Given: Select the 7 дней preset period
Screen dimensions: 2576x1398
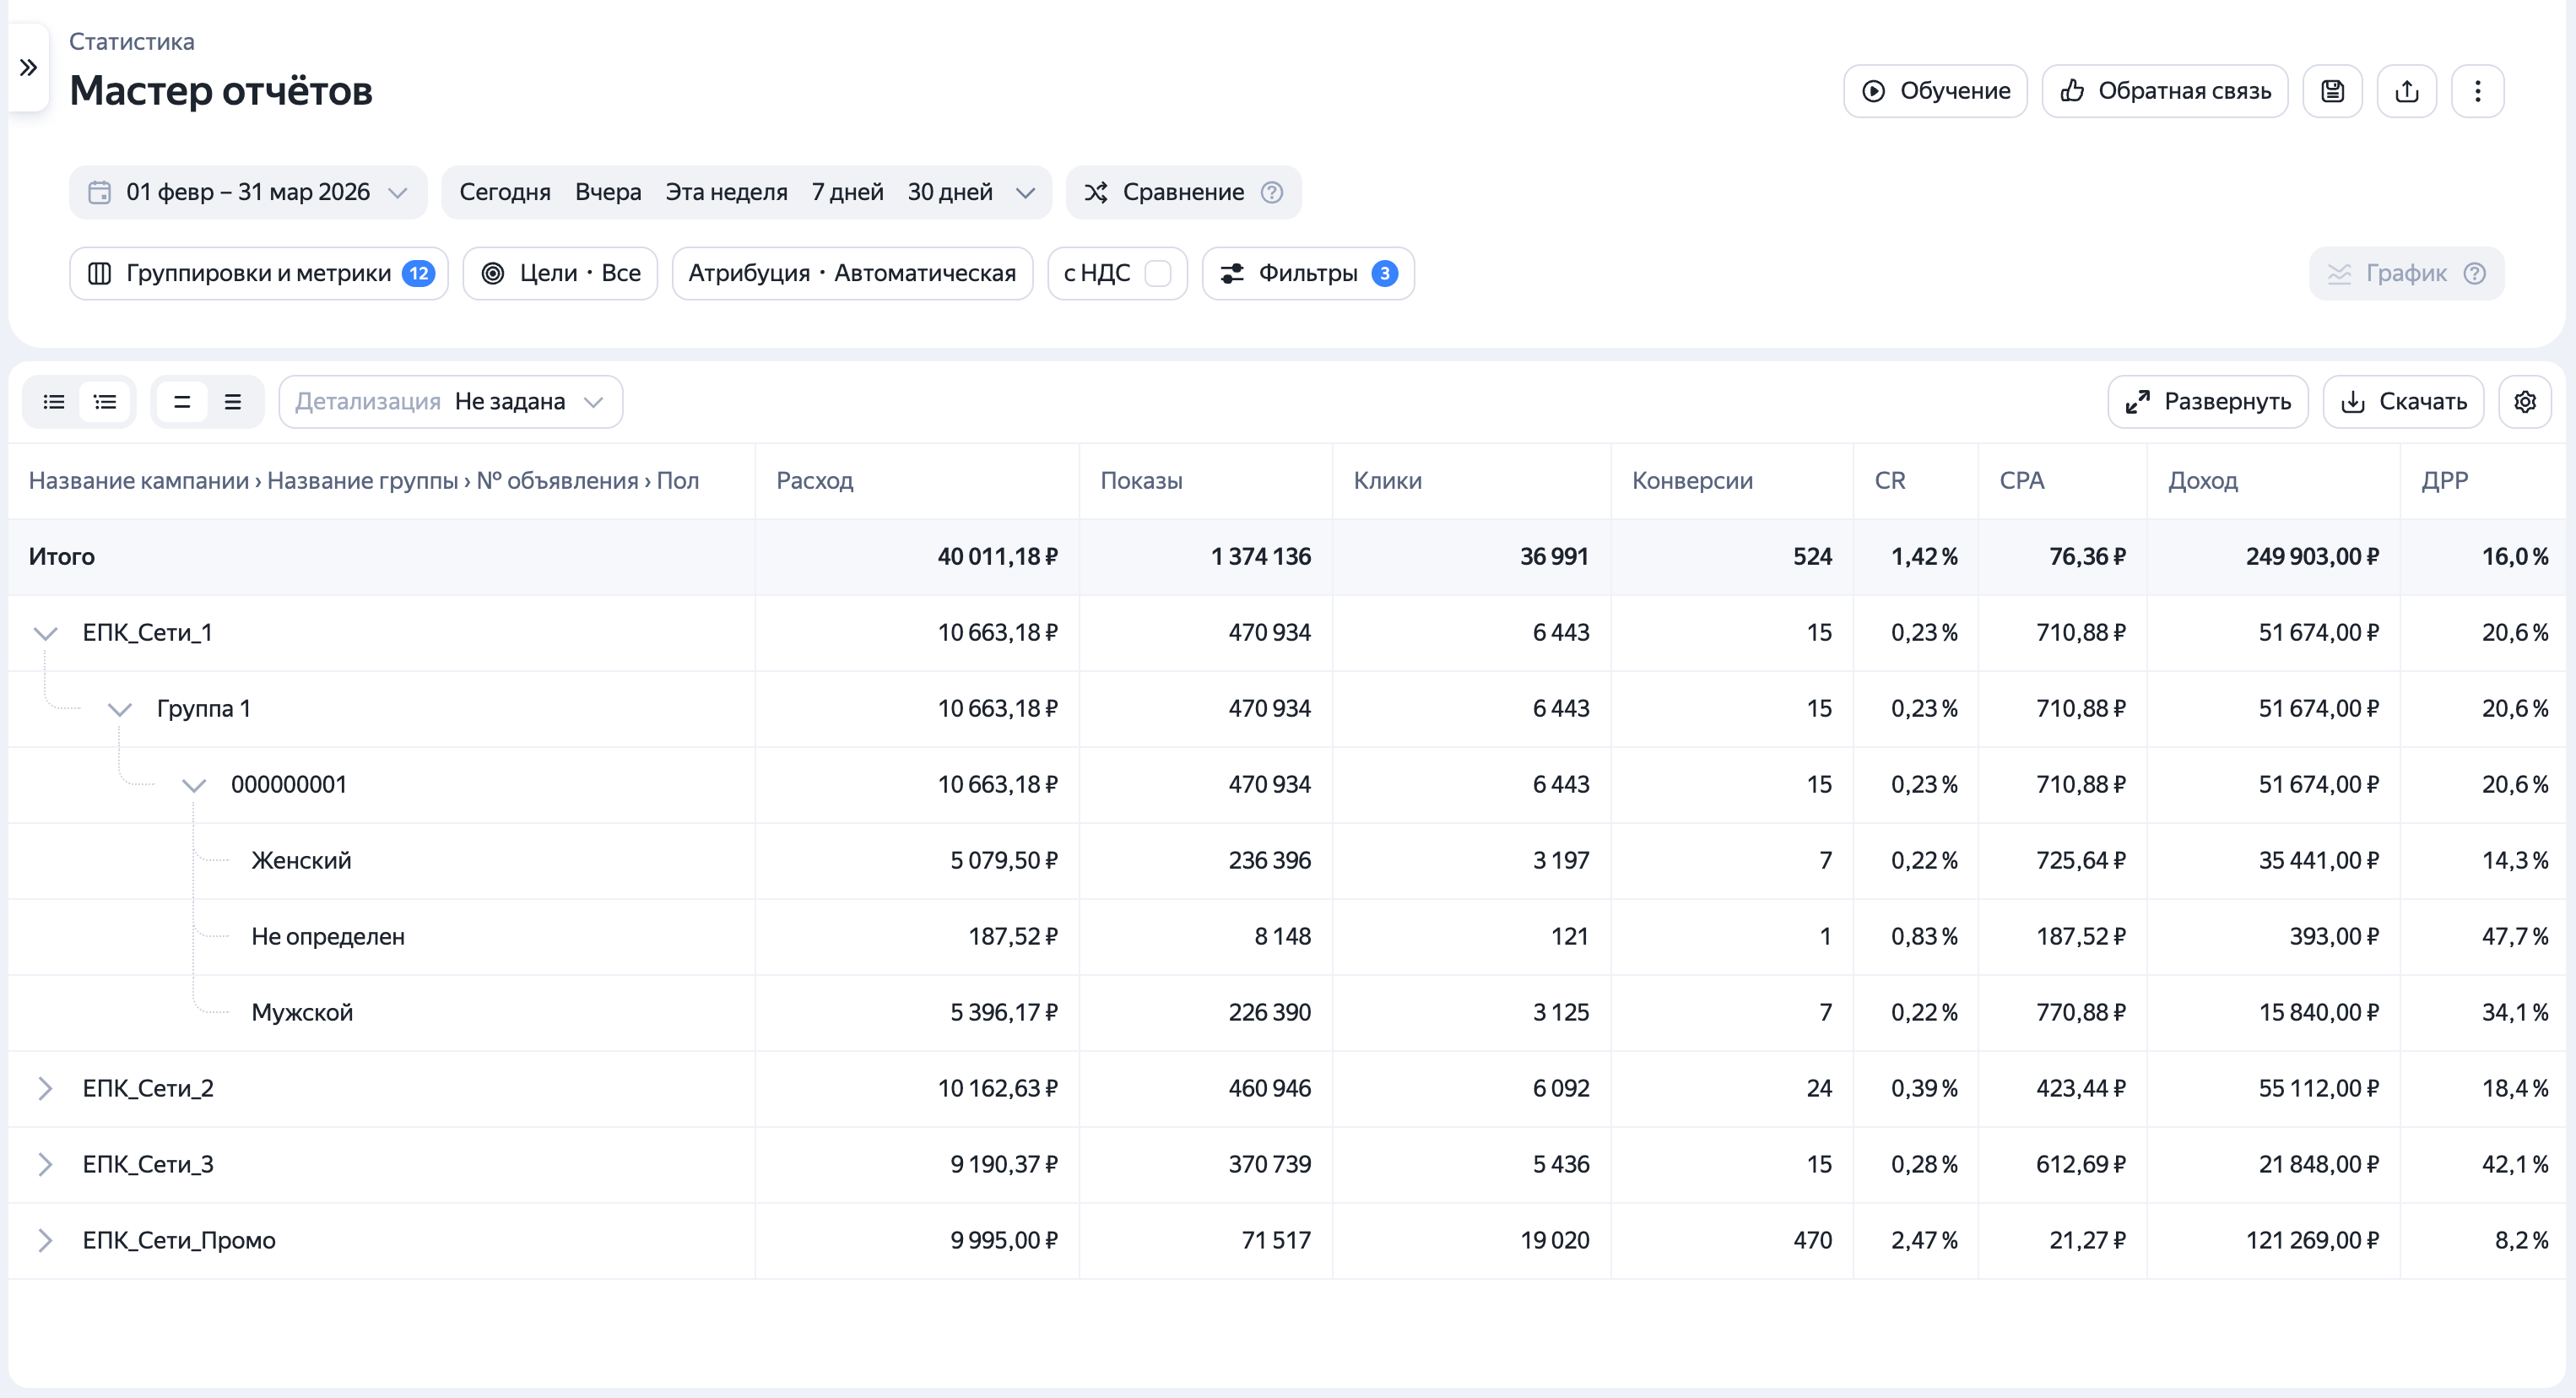Looking at the screenshot, I should click(847, 192).
